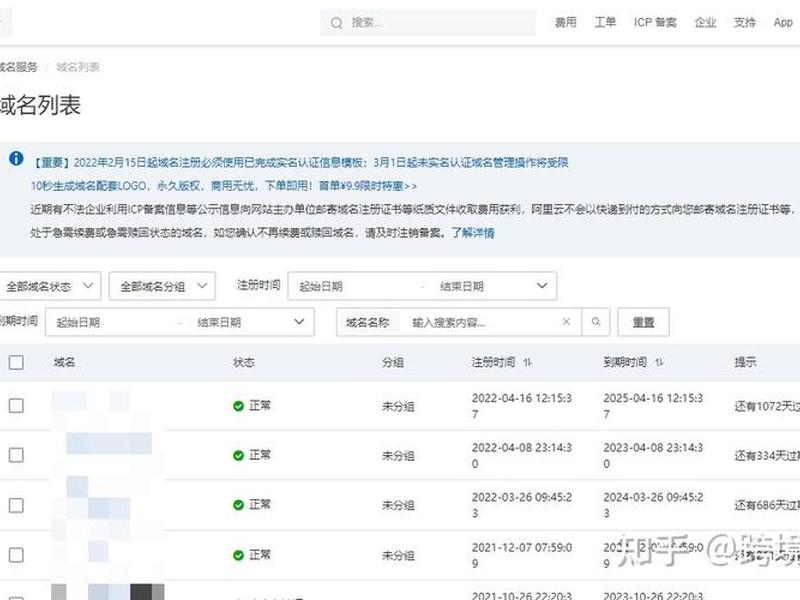The image size is (800, 600).
Task: Open the 全部域名分组 dropdown
Action: click(x=162, y=286)
